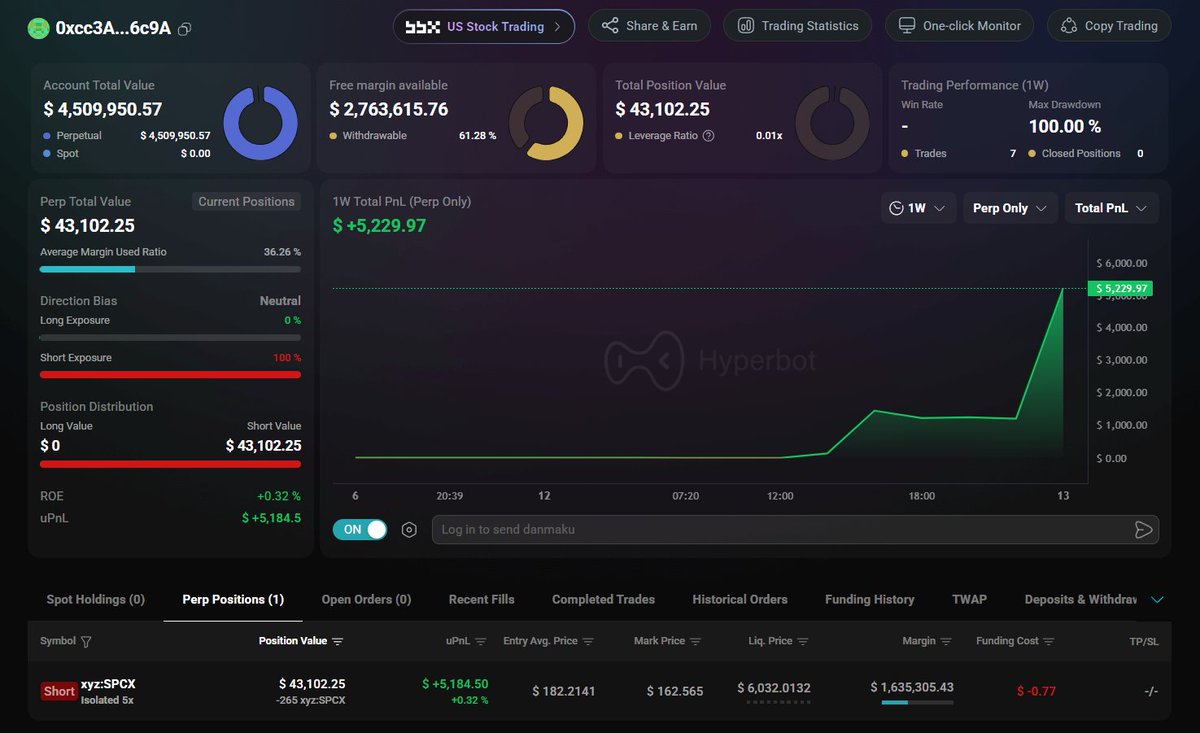
Task: Click the green wallet avatar icon
Action: (38, 29)
